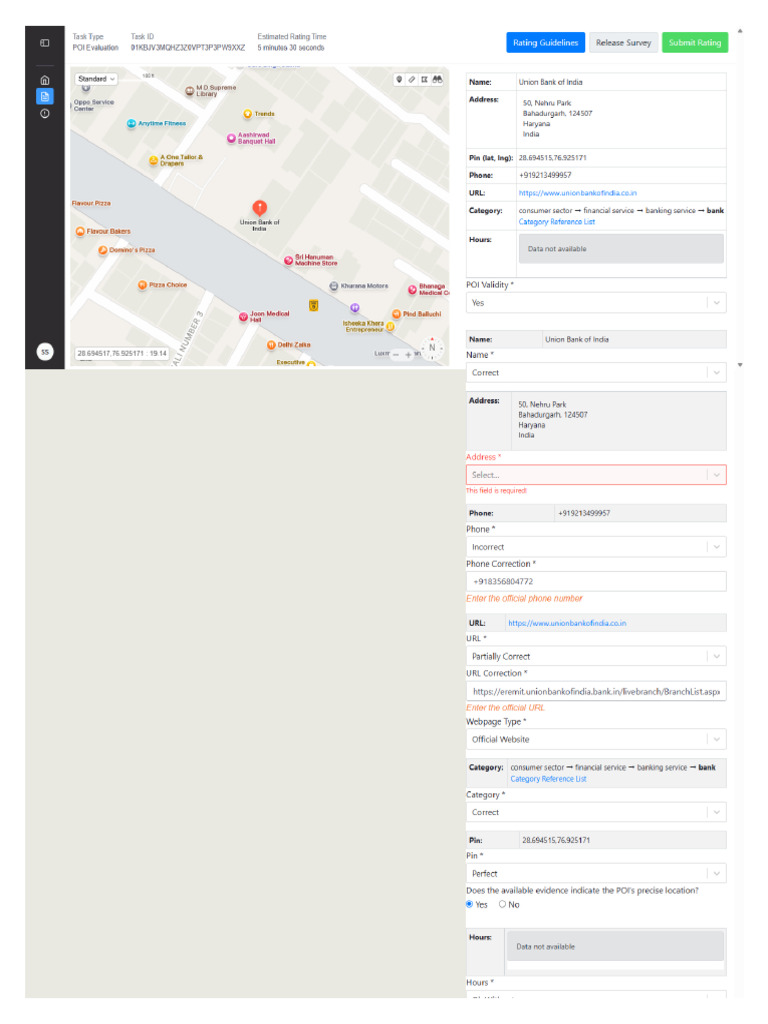768x1024 pixels.
Task: Click the Trends store map marker
Action: [x=248, y=114]
